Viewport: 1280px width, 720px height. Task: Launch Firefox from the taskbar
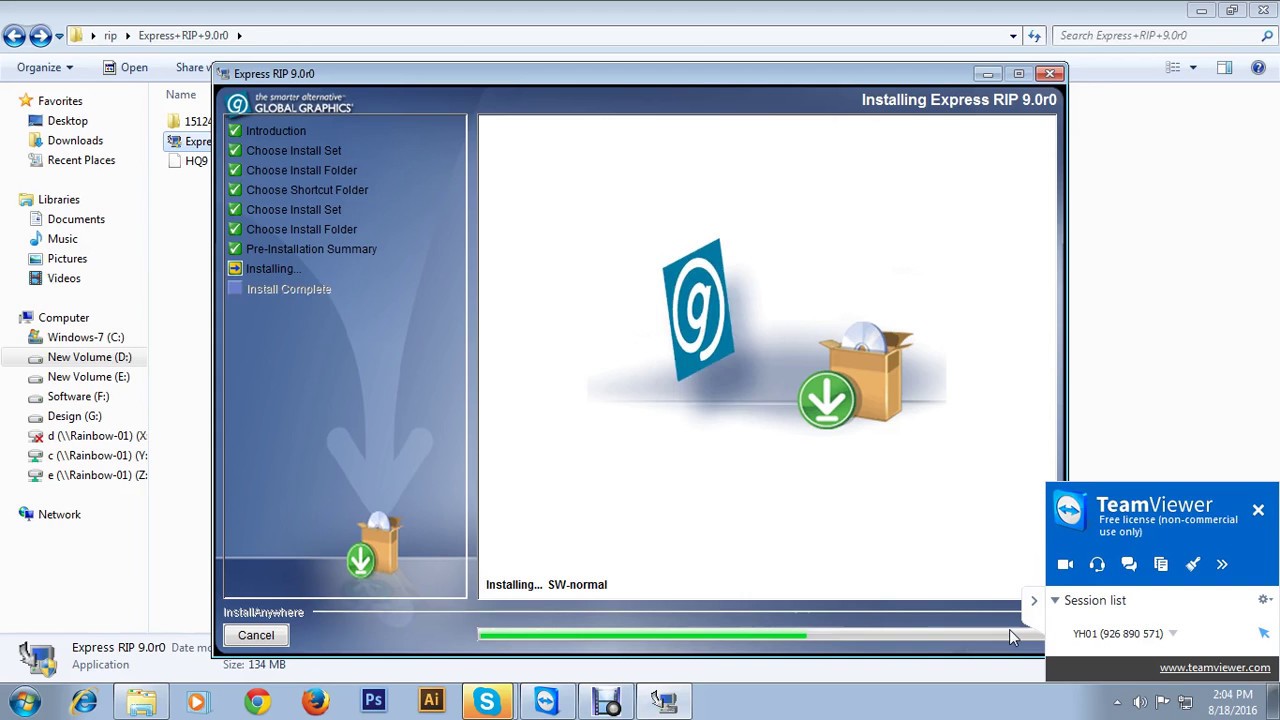[315, 702]
